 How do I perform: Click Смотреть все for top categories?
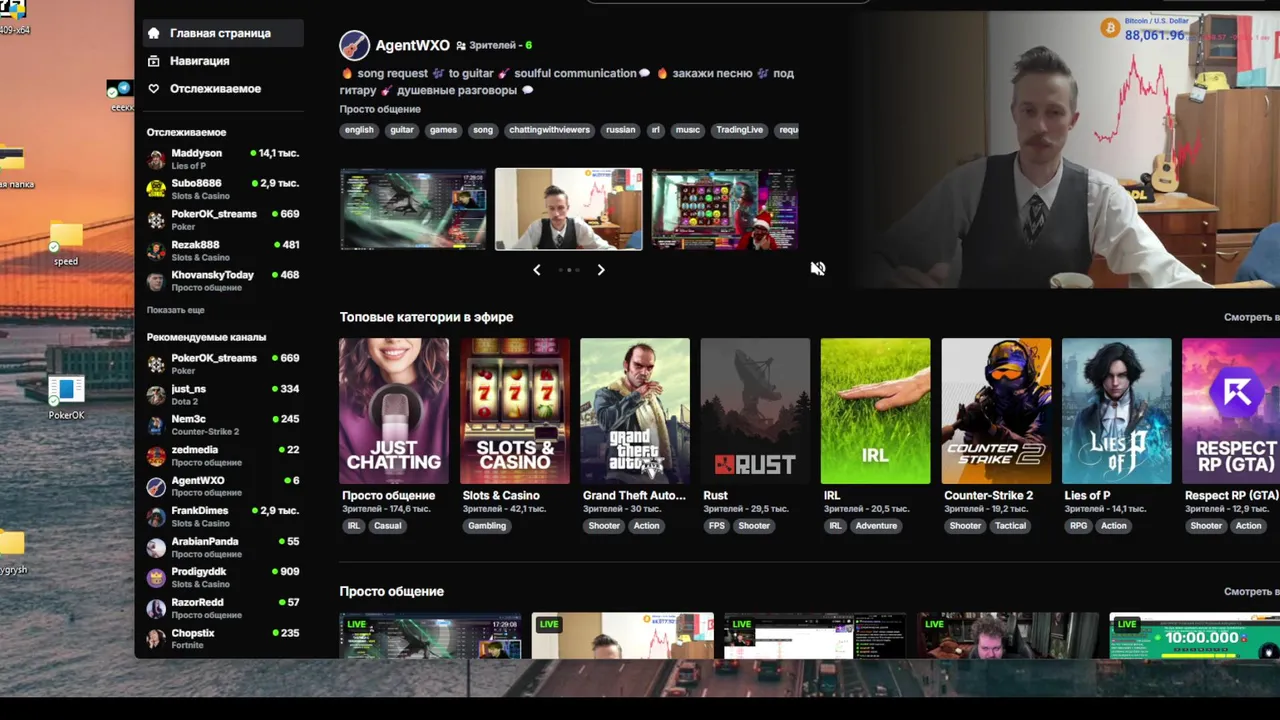[1251, 317]
